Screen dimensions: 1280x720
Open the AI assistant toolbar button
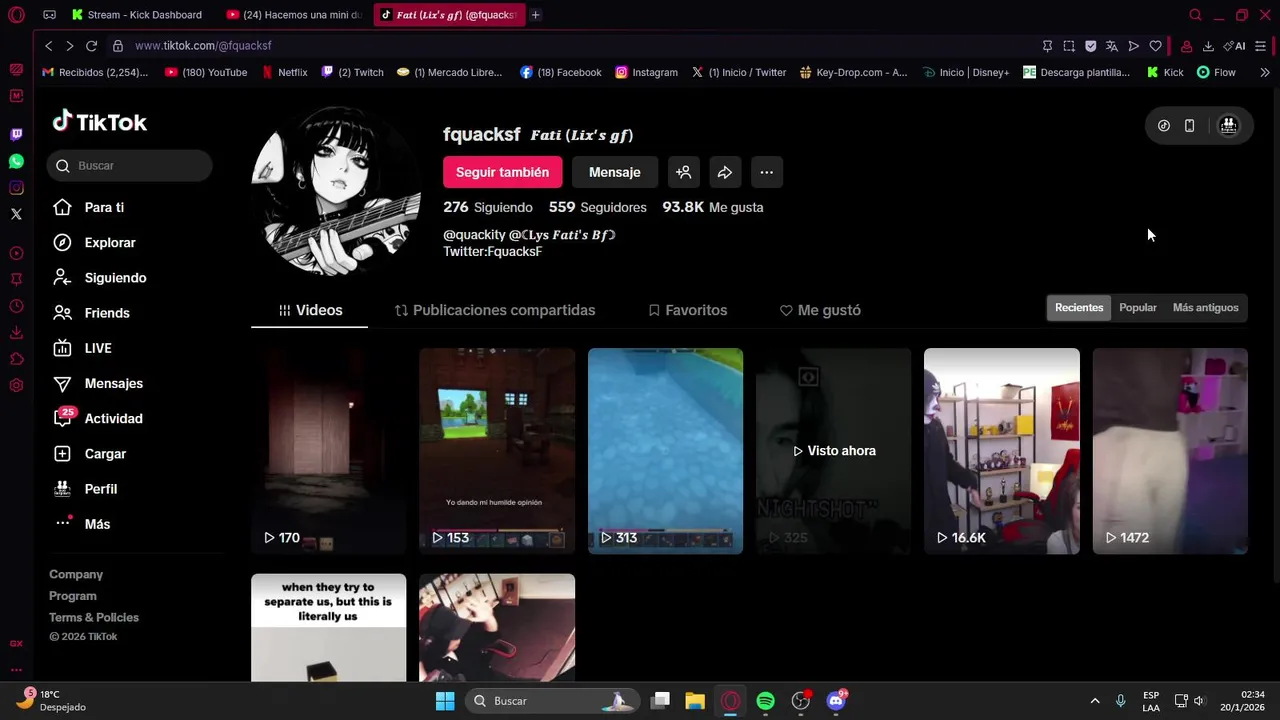coord(1234,46)
